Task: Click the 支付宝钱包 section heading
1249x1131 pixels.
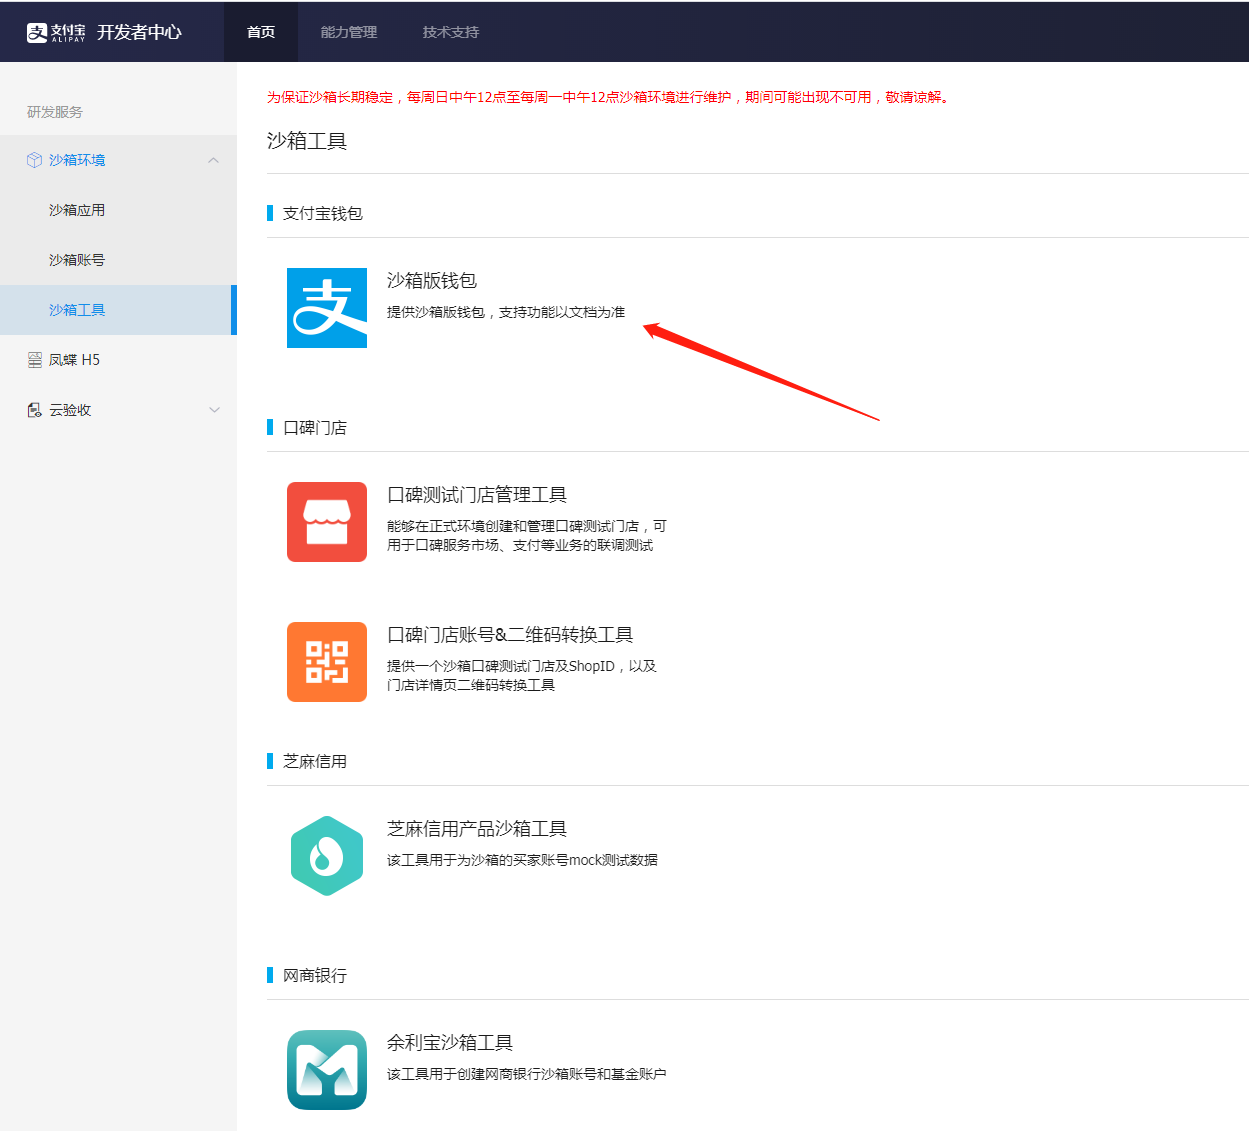Action: [x=323, y=213]
